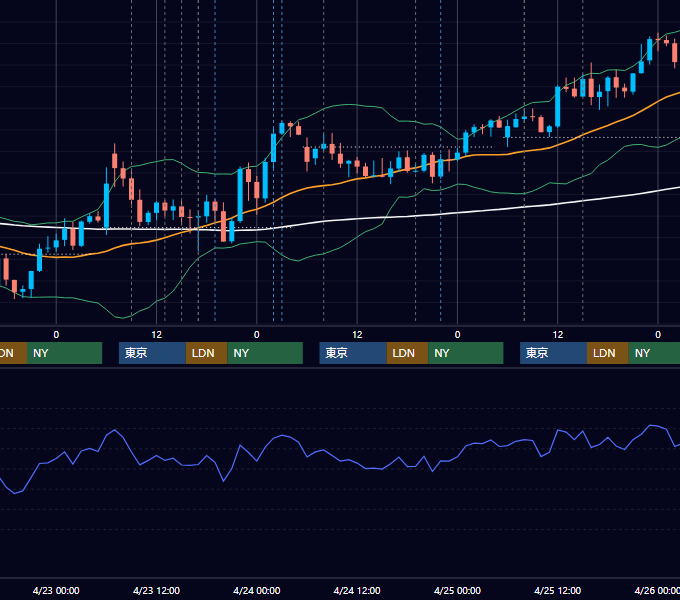Click the LDN session block on 4/23
The height and width of the screenshot is (600, 680).
pyautogui.click(x=206, y=353)
